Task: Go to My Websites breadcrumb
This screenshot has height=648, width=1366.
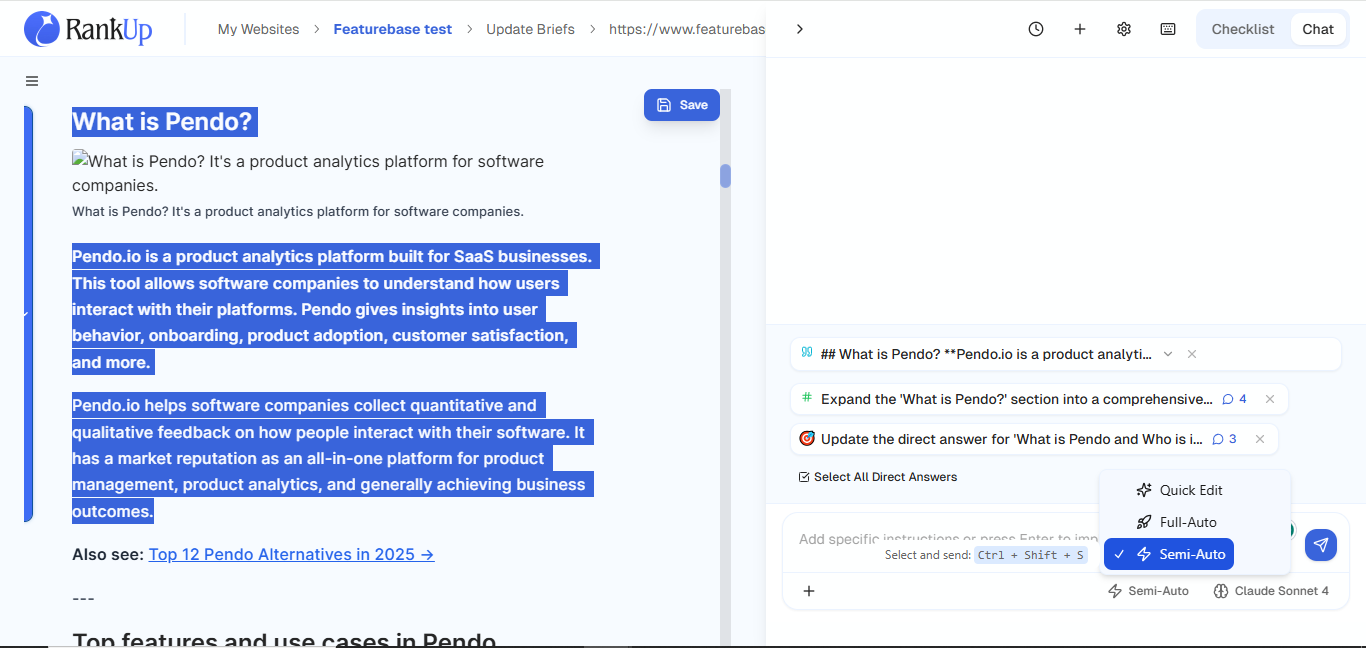Action: tap(258, 29)
